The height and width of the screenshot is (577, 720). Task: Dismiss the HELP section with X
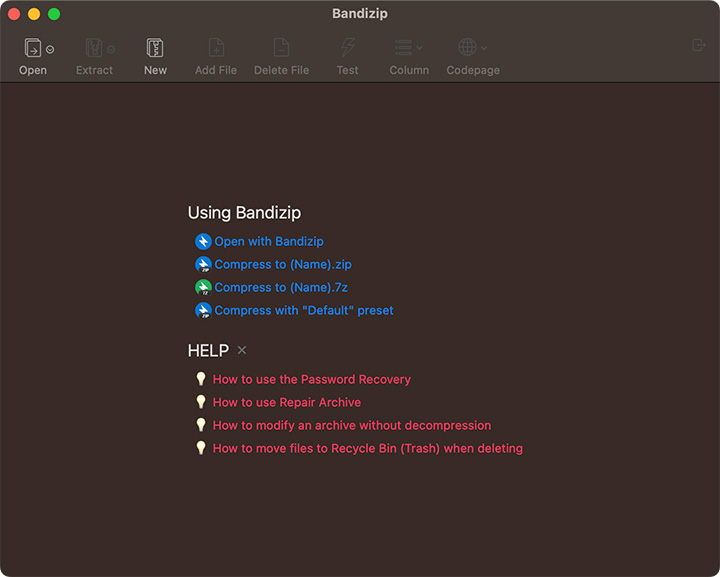[242, 351]
